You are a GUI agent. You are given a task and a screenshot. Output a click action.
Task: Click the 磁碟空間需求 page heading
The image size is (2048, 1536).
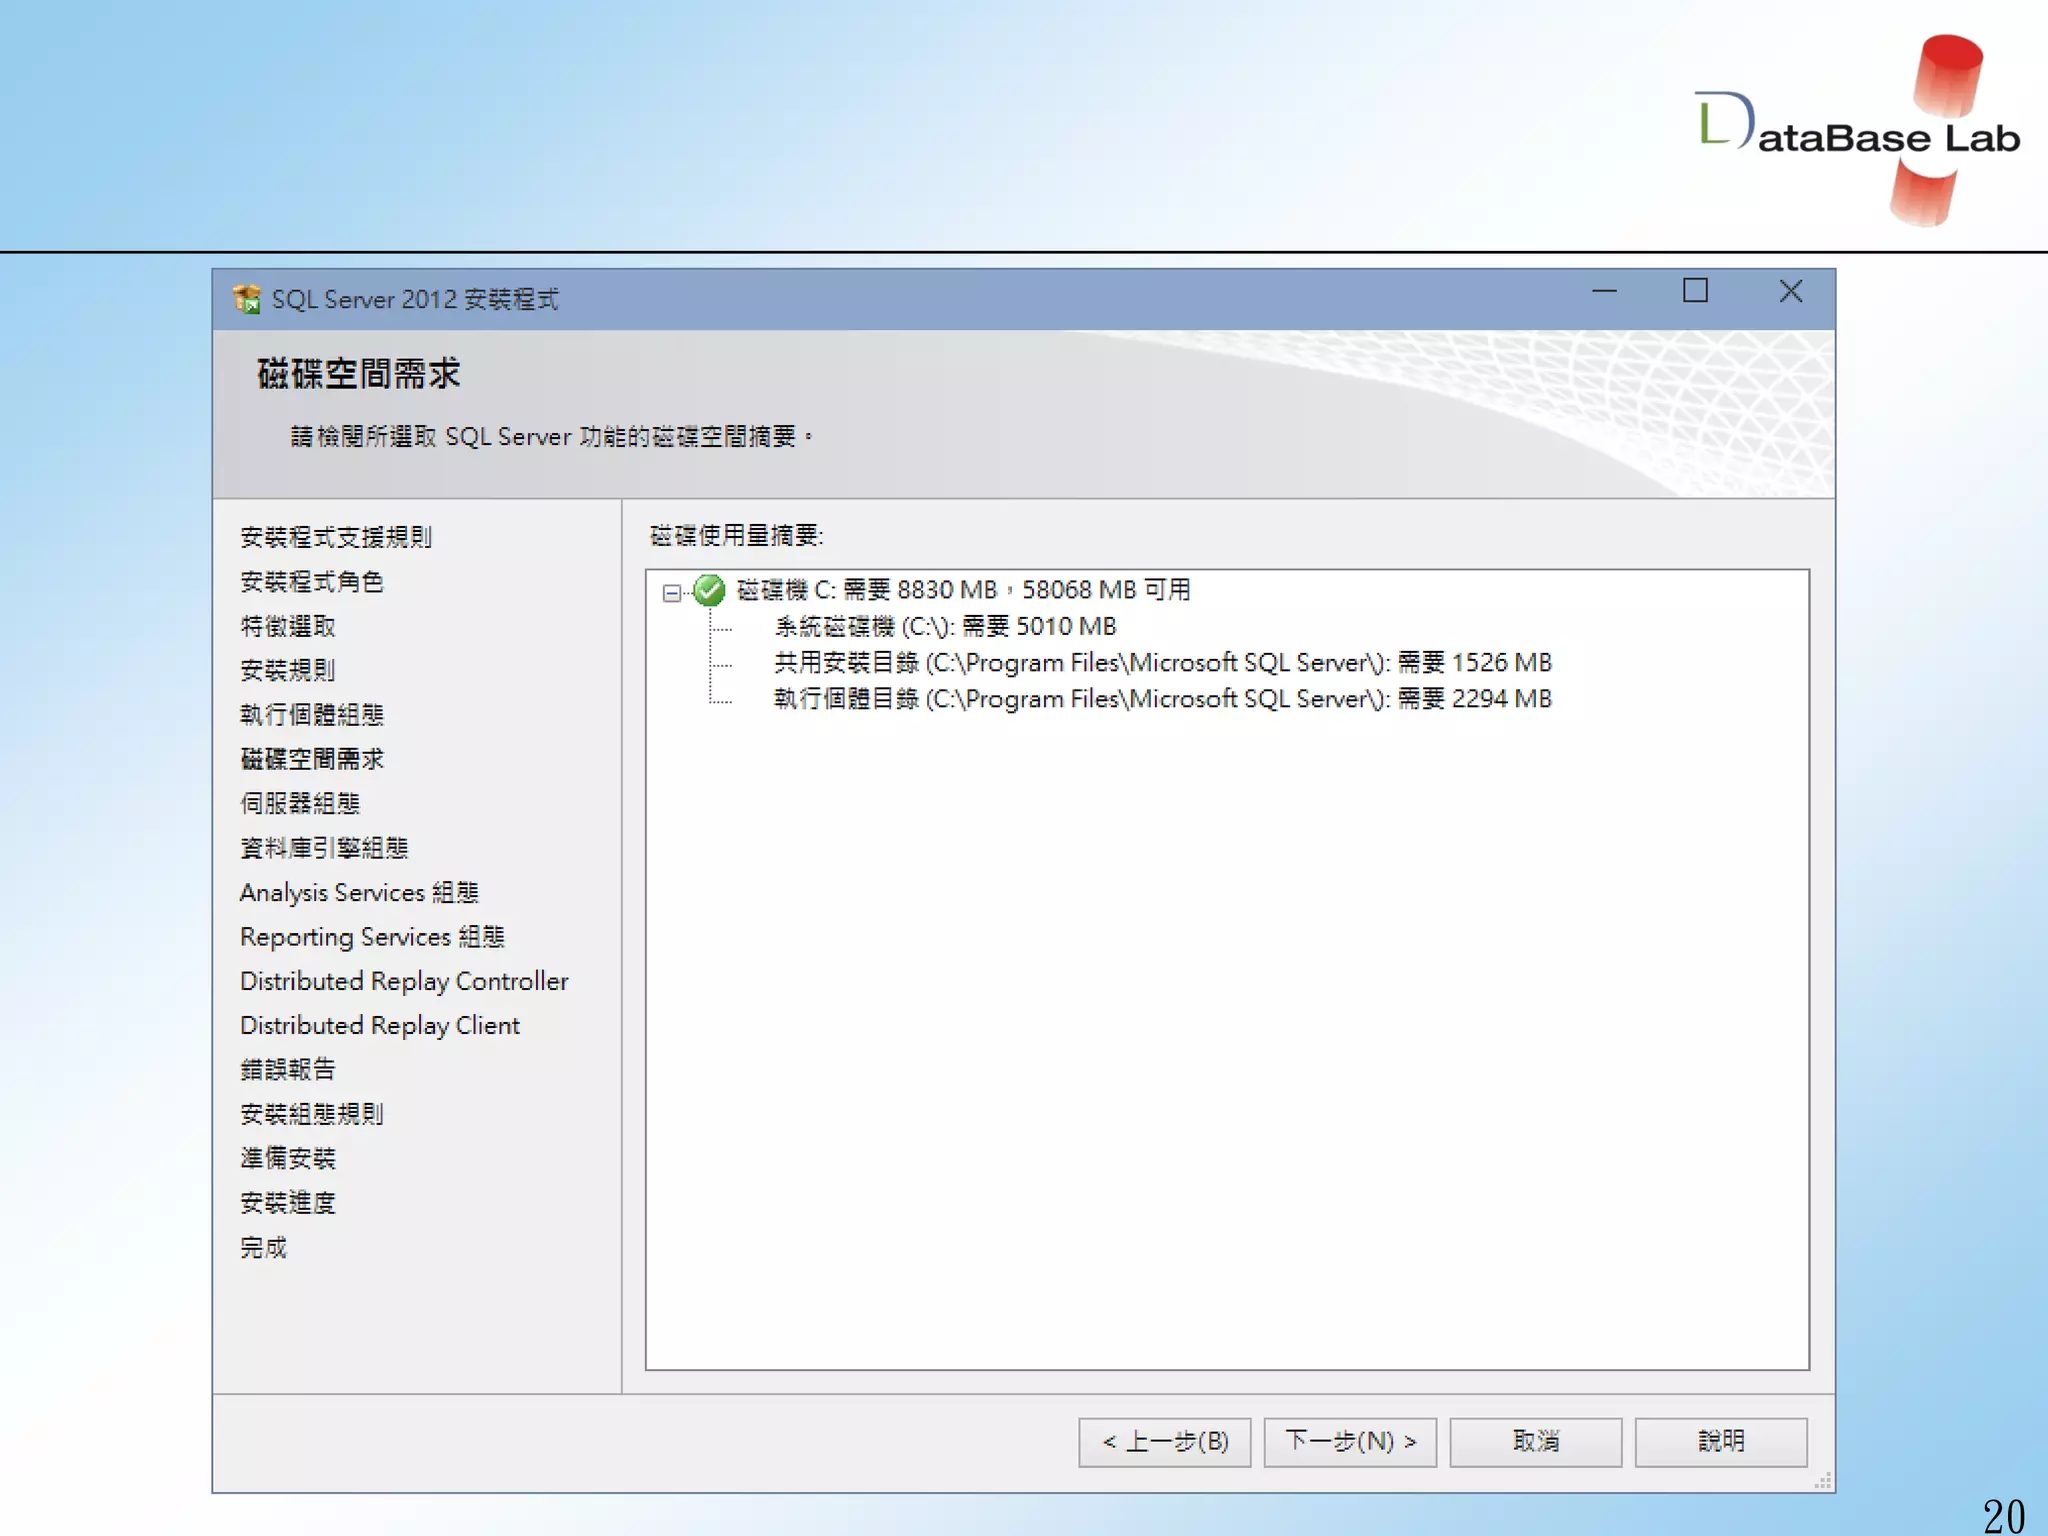point(359,374)
